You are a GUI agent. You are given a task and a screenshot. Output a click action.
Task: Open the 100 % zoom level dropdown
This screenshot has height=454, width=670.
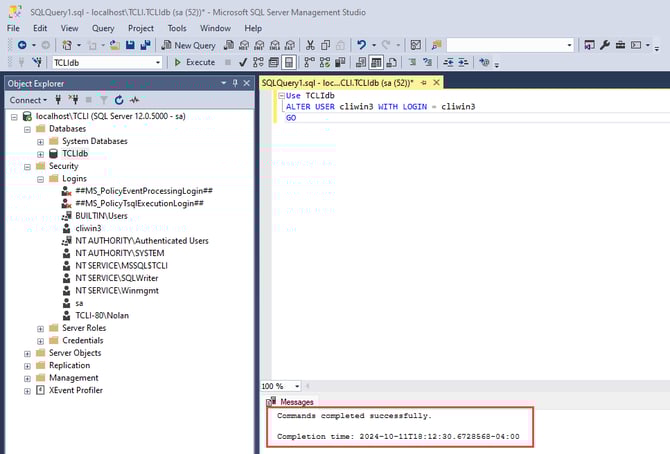point(295,386)
